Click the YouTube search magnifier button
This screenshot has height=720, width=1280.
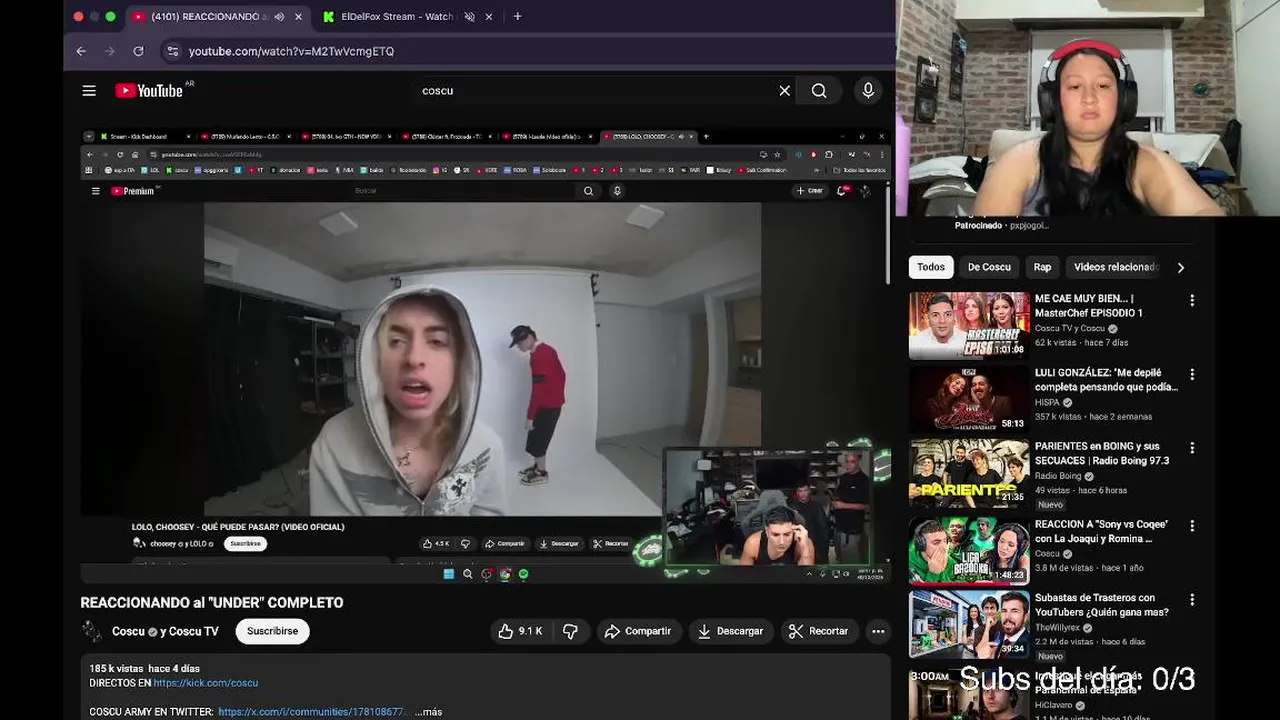[x=819, y=91]
